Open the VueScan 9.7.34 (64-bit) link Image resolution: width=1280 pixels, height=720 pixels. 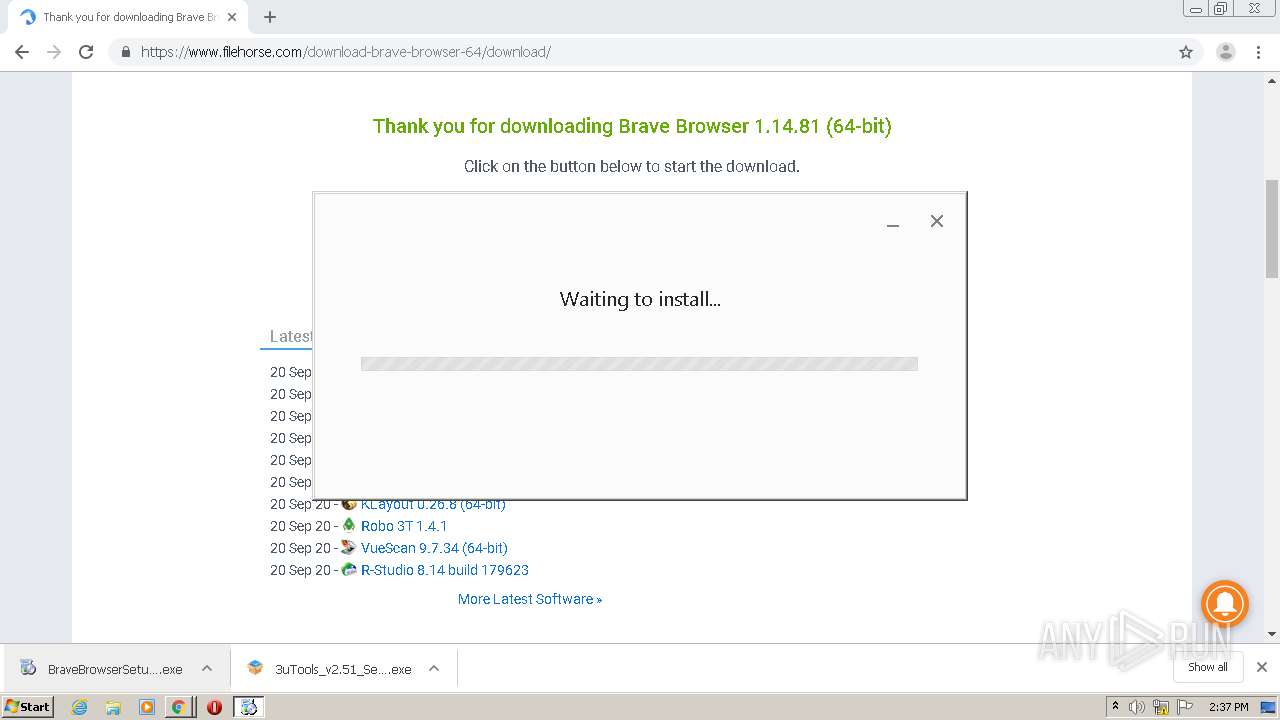coord(434,548)
